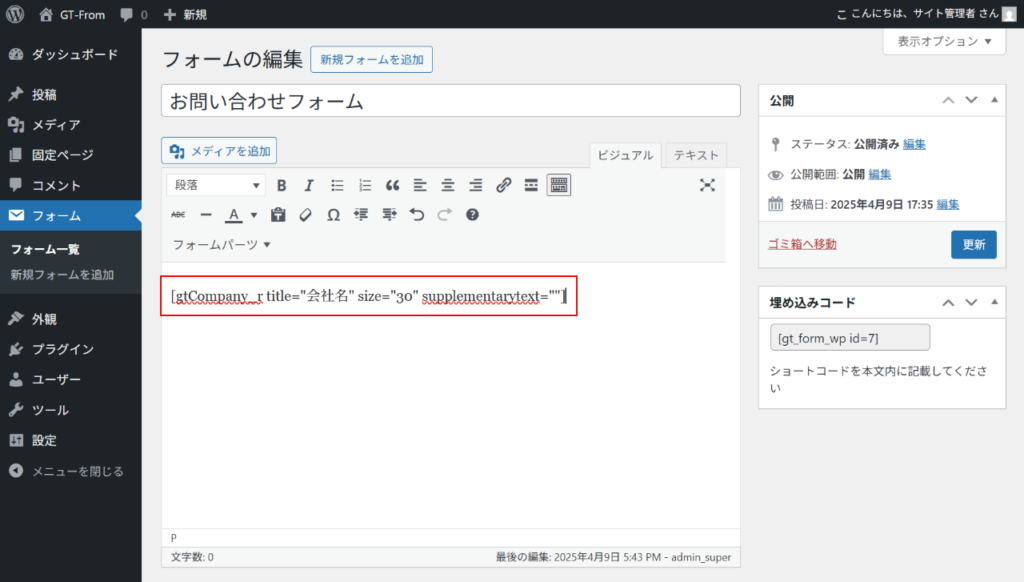Open the 新規フォームを追加 sidebar submenu

[62, 274]
